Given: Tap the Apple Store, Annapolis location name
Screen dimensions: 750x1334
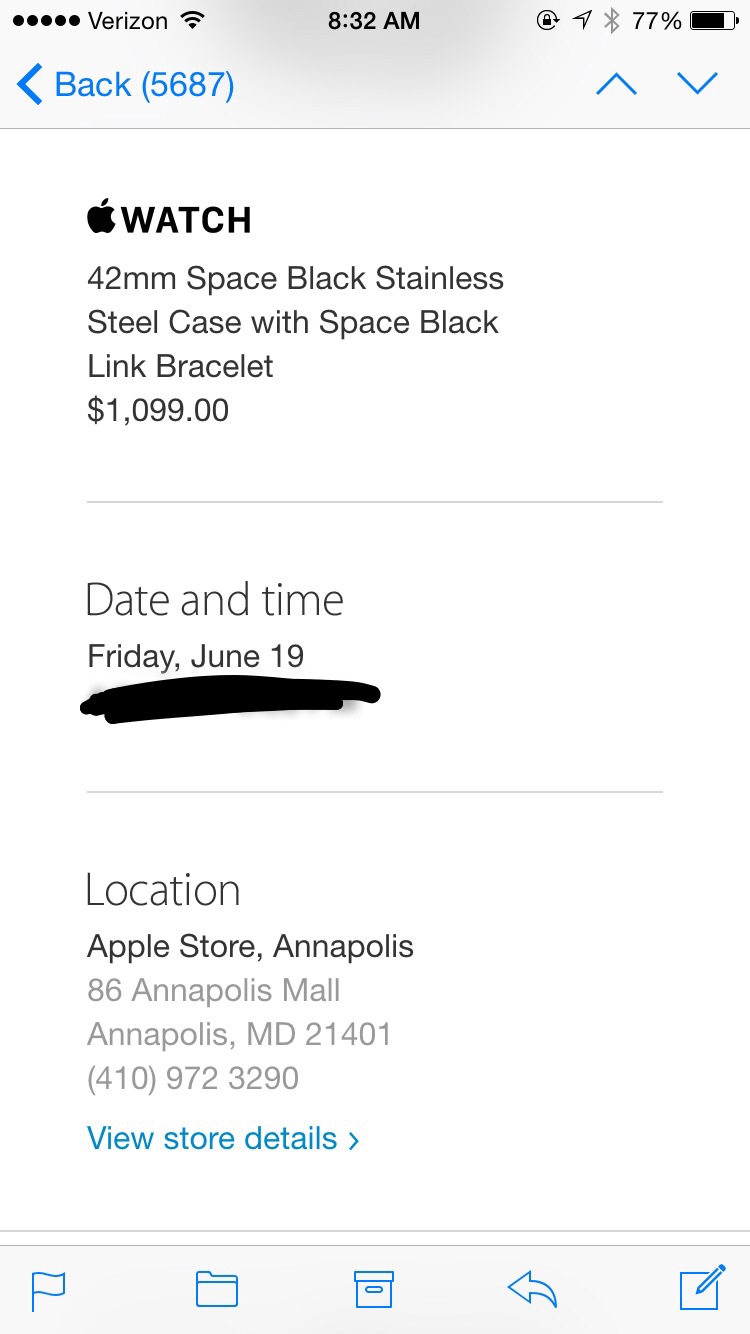Looking at the screenshot, I should pos(250,946).
